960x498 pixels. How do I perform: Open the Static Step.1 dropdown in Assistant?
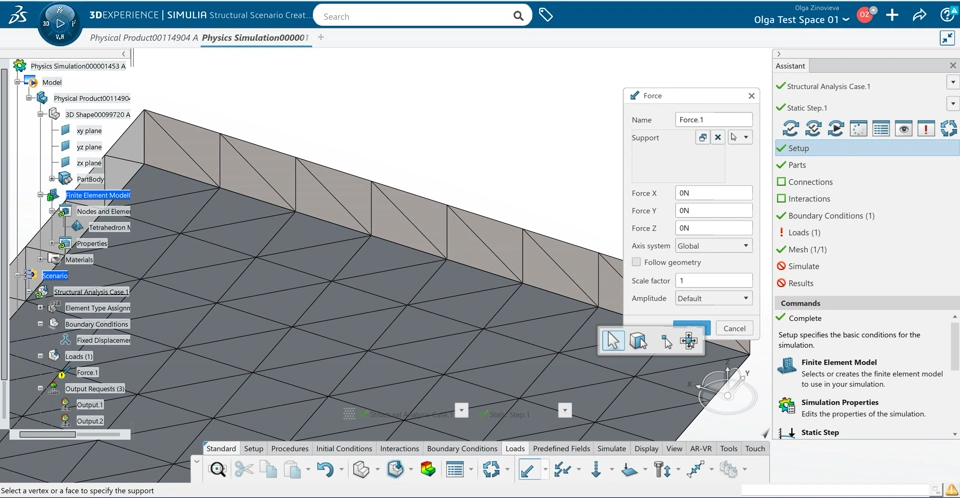(x=952, y=103)
